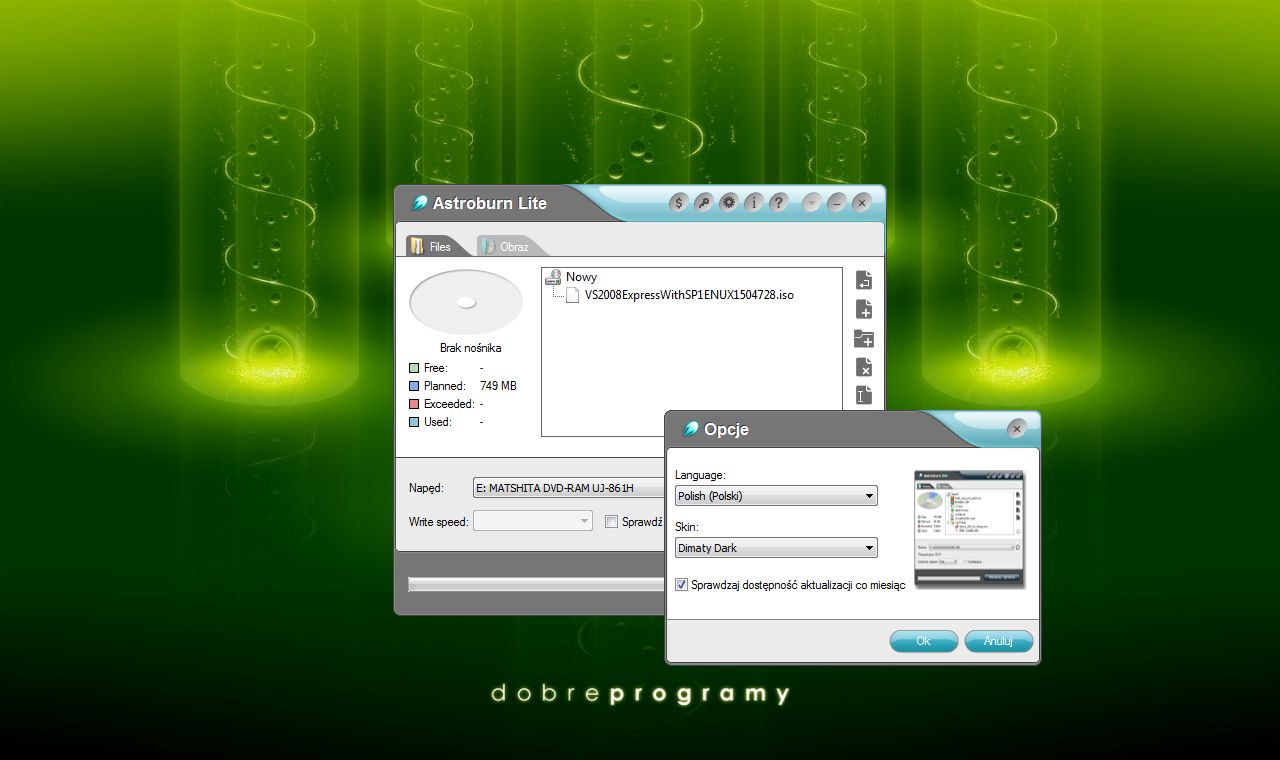Click the add file icon
This screenshot has height=760, width=1280.
coord(864,309)
